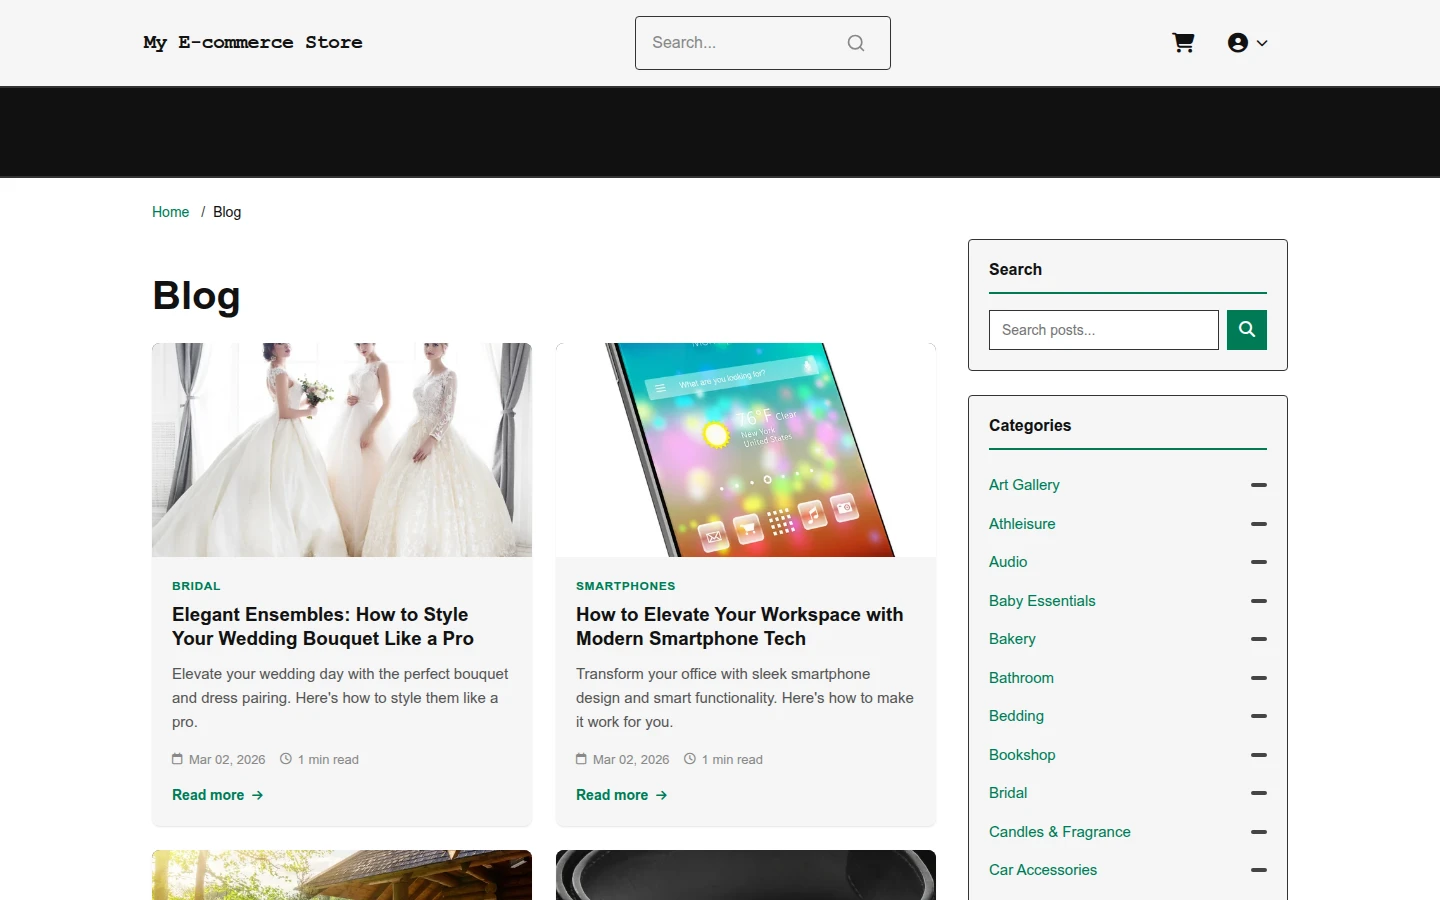The height and width of the screenshot is (900, 1440).
Task: Click the Home breadcrumb link
Action: (170, 212)
